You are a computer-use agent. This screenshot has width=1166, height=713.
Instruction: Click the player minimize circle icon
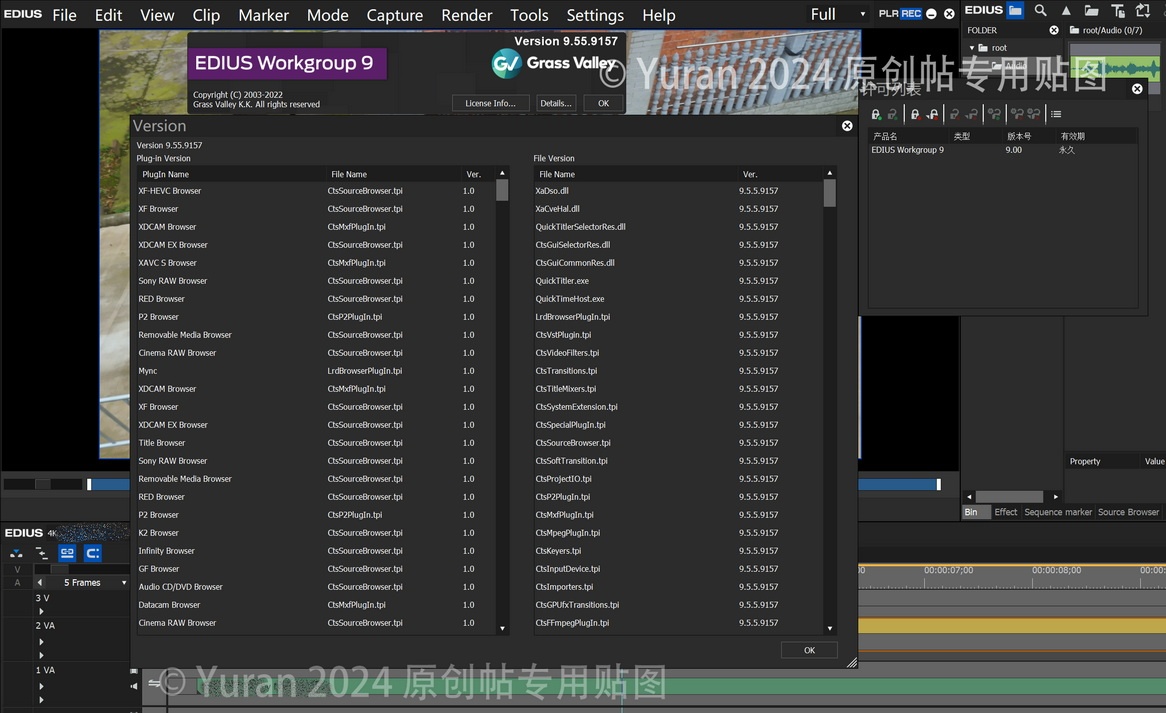pyautogui.click(x=931, y=13)
